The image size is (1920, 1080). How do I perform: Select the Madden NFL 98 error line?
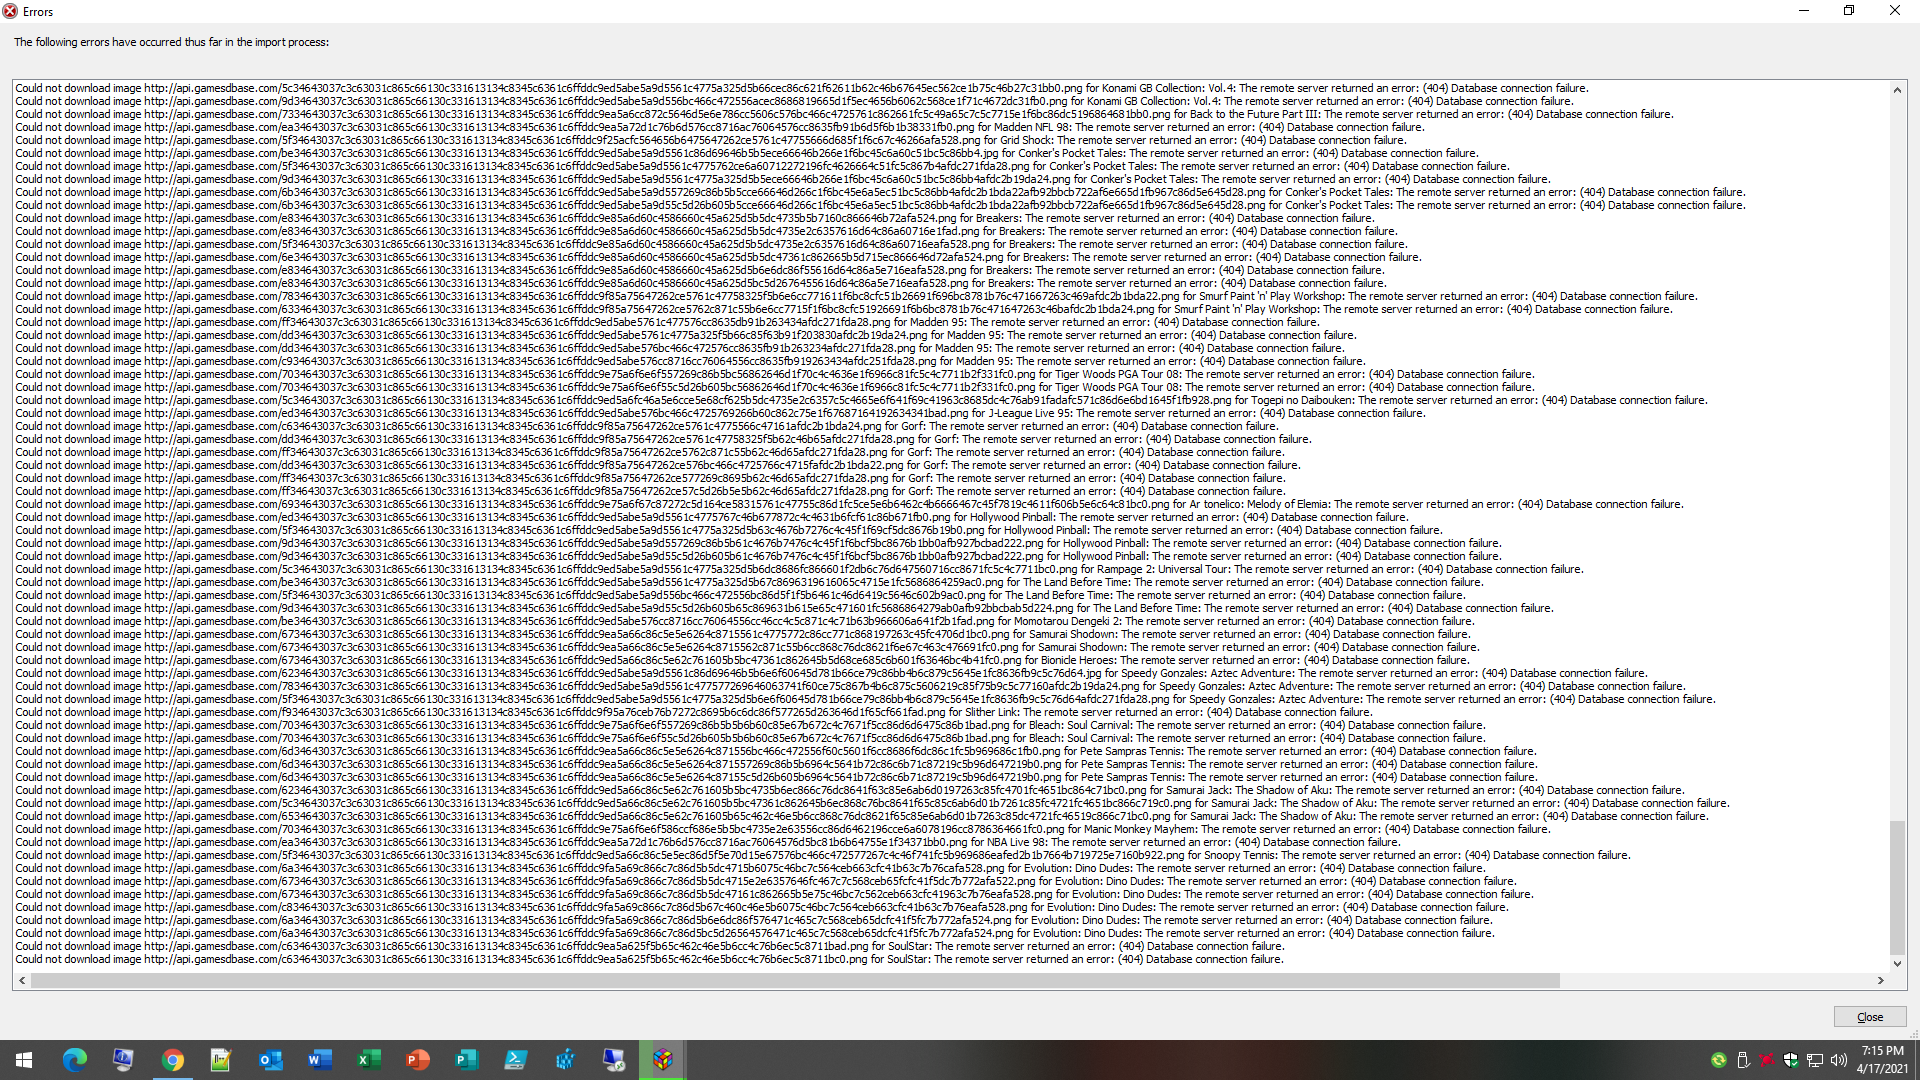720,127
